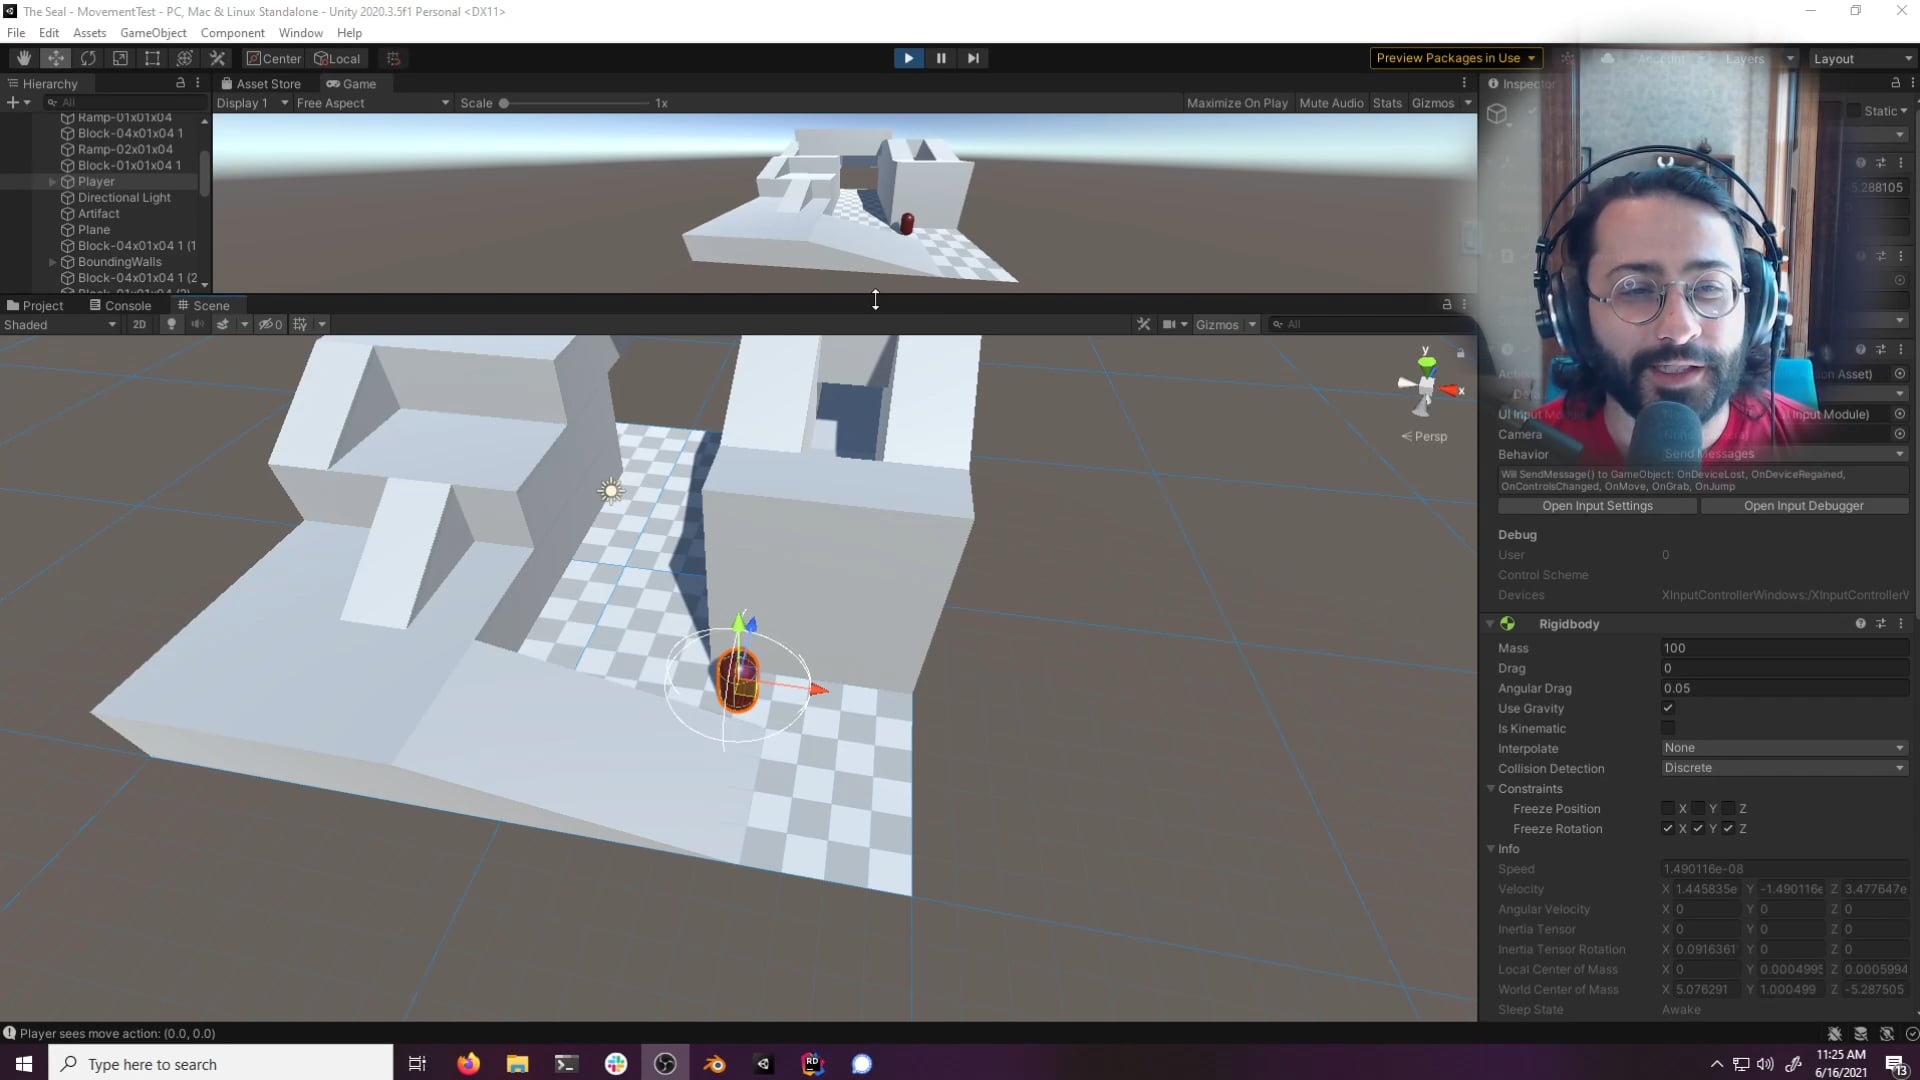Open Scene camera settings icon
Image resolution: width=1920 pixels, height=1080 pixels.
pyautogui.click(x=1168, y=324)
